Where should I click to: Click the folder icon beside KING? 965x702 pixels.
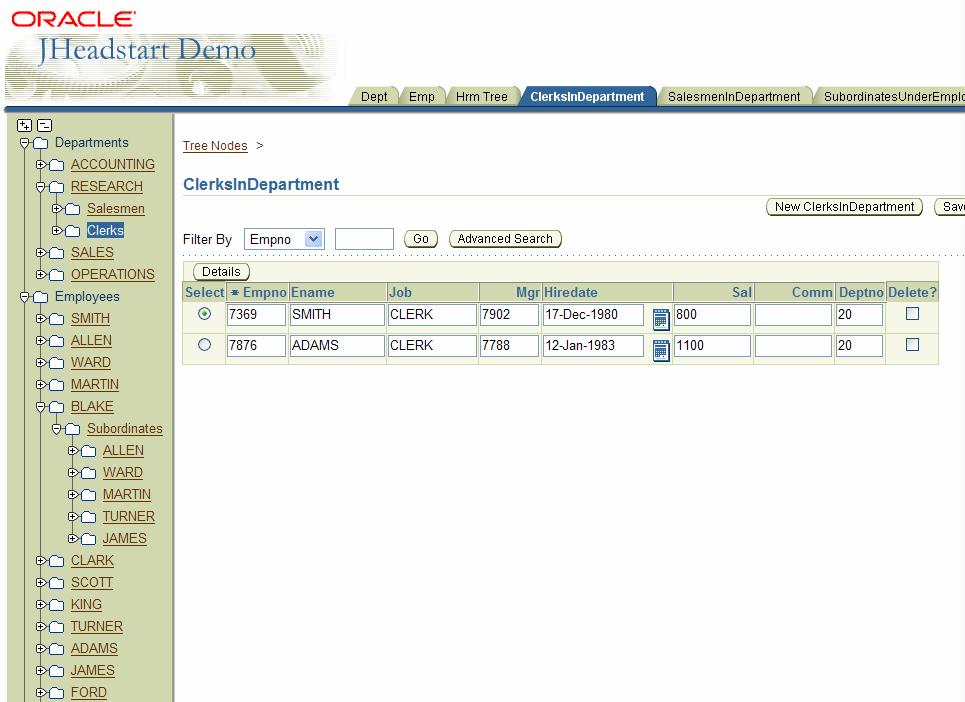(57, 605)
